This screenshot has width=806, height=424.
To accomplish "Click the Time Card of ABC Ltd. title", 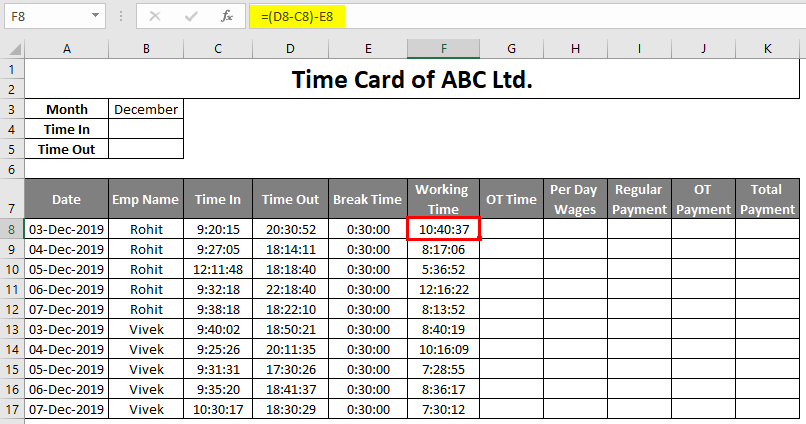I will tap(412, 80).
